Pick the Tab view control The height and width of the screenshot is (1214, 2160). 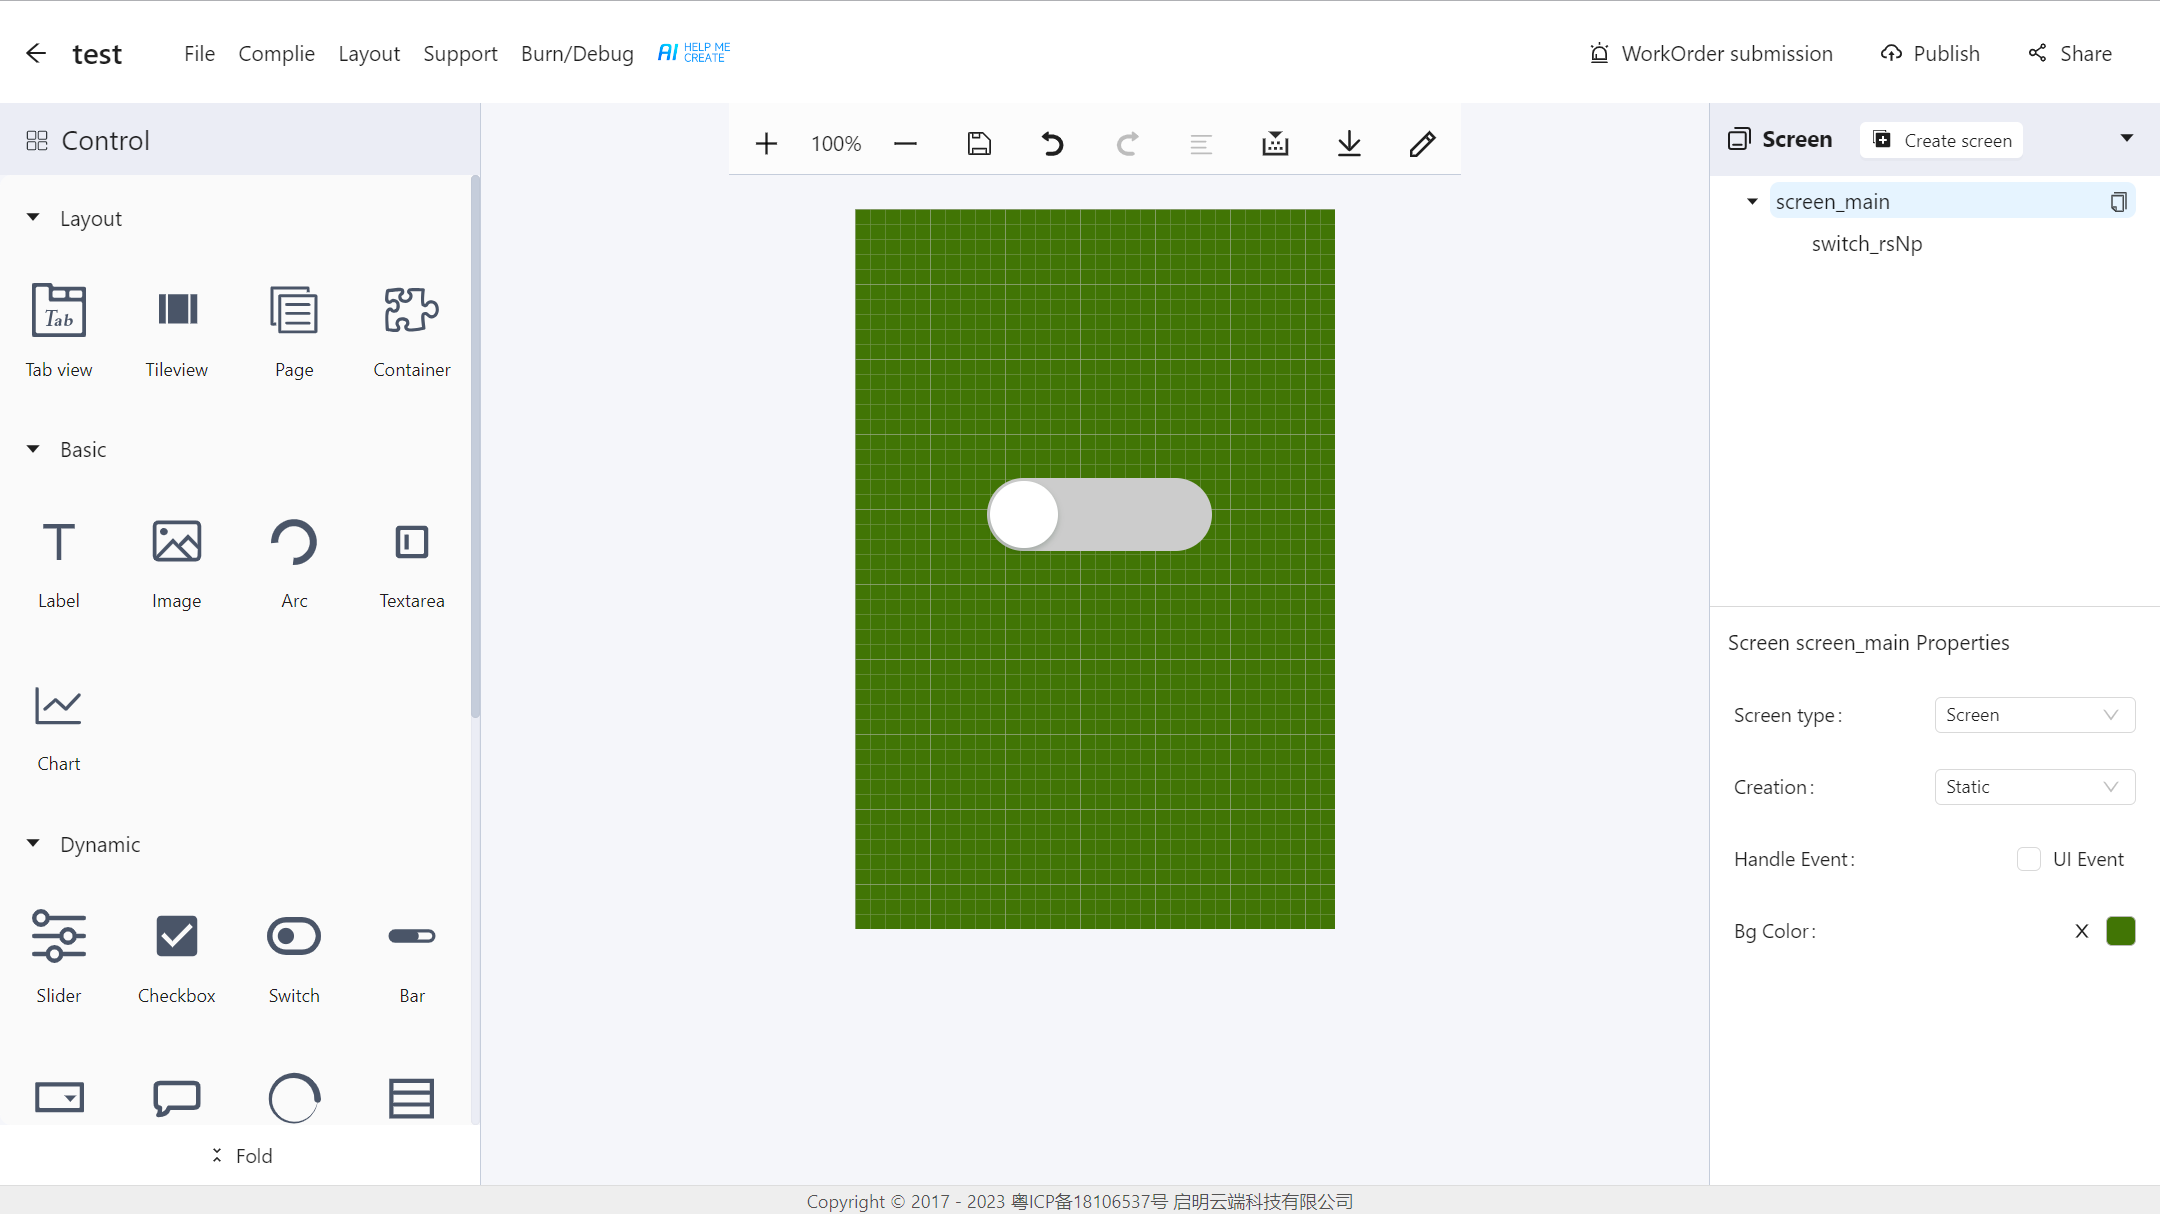(59, 331)
